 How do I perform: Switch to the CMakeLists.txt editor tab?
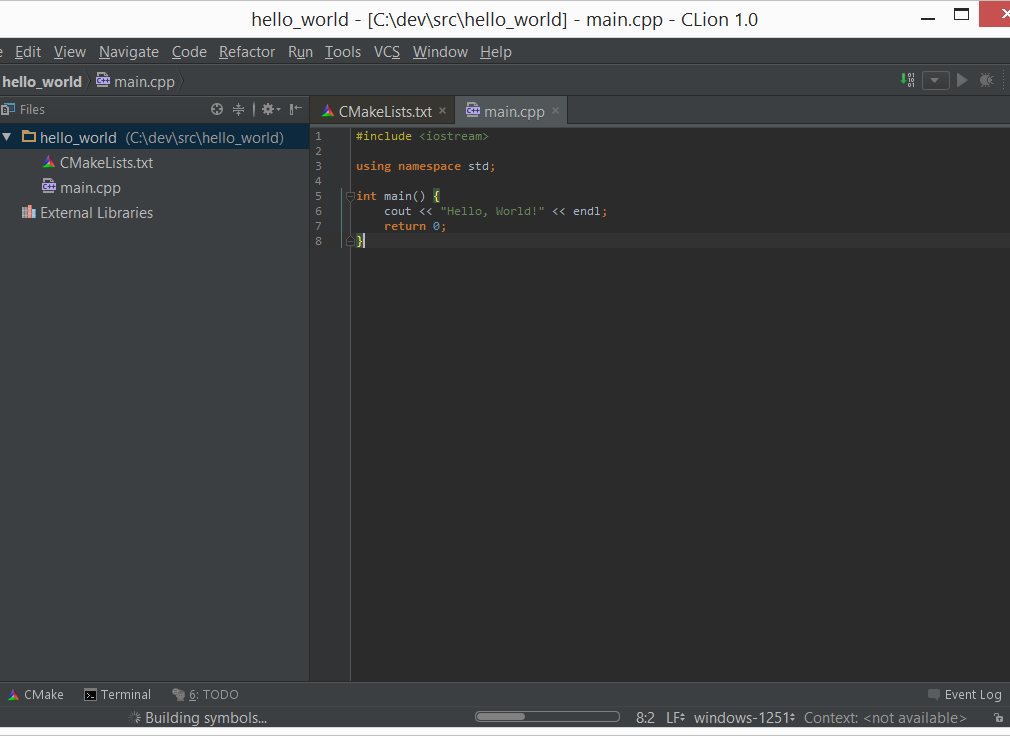(385, 111)
